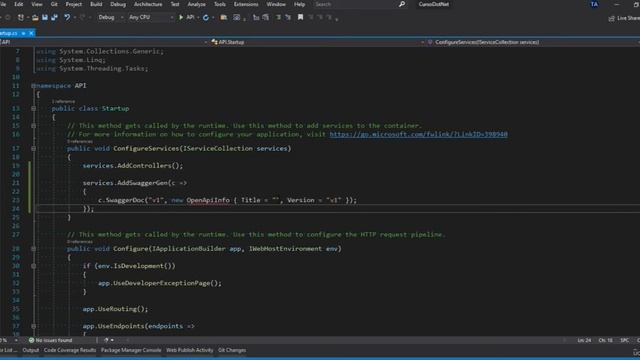Open the Build menu
Viewport: 640px width, 360px height.
point(96,4)
